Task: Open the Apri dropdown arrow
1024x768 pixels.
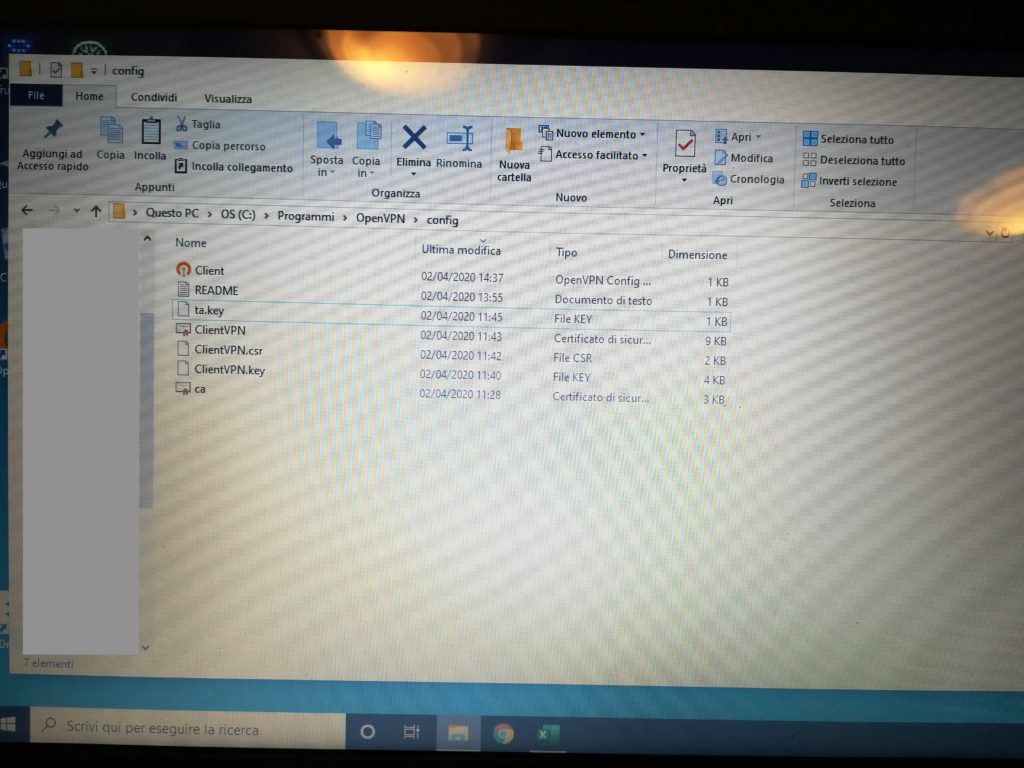Action: [x=758, y=137]
